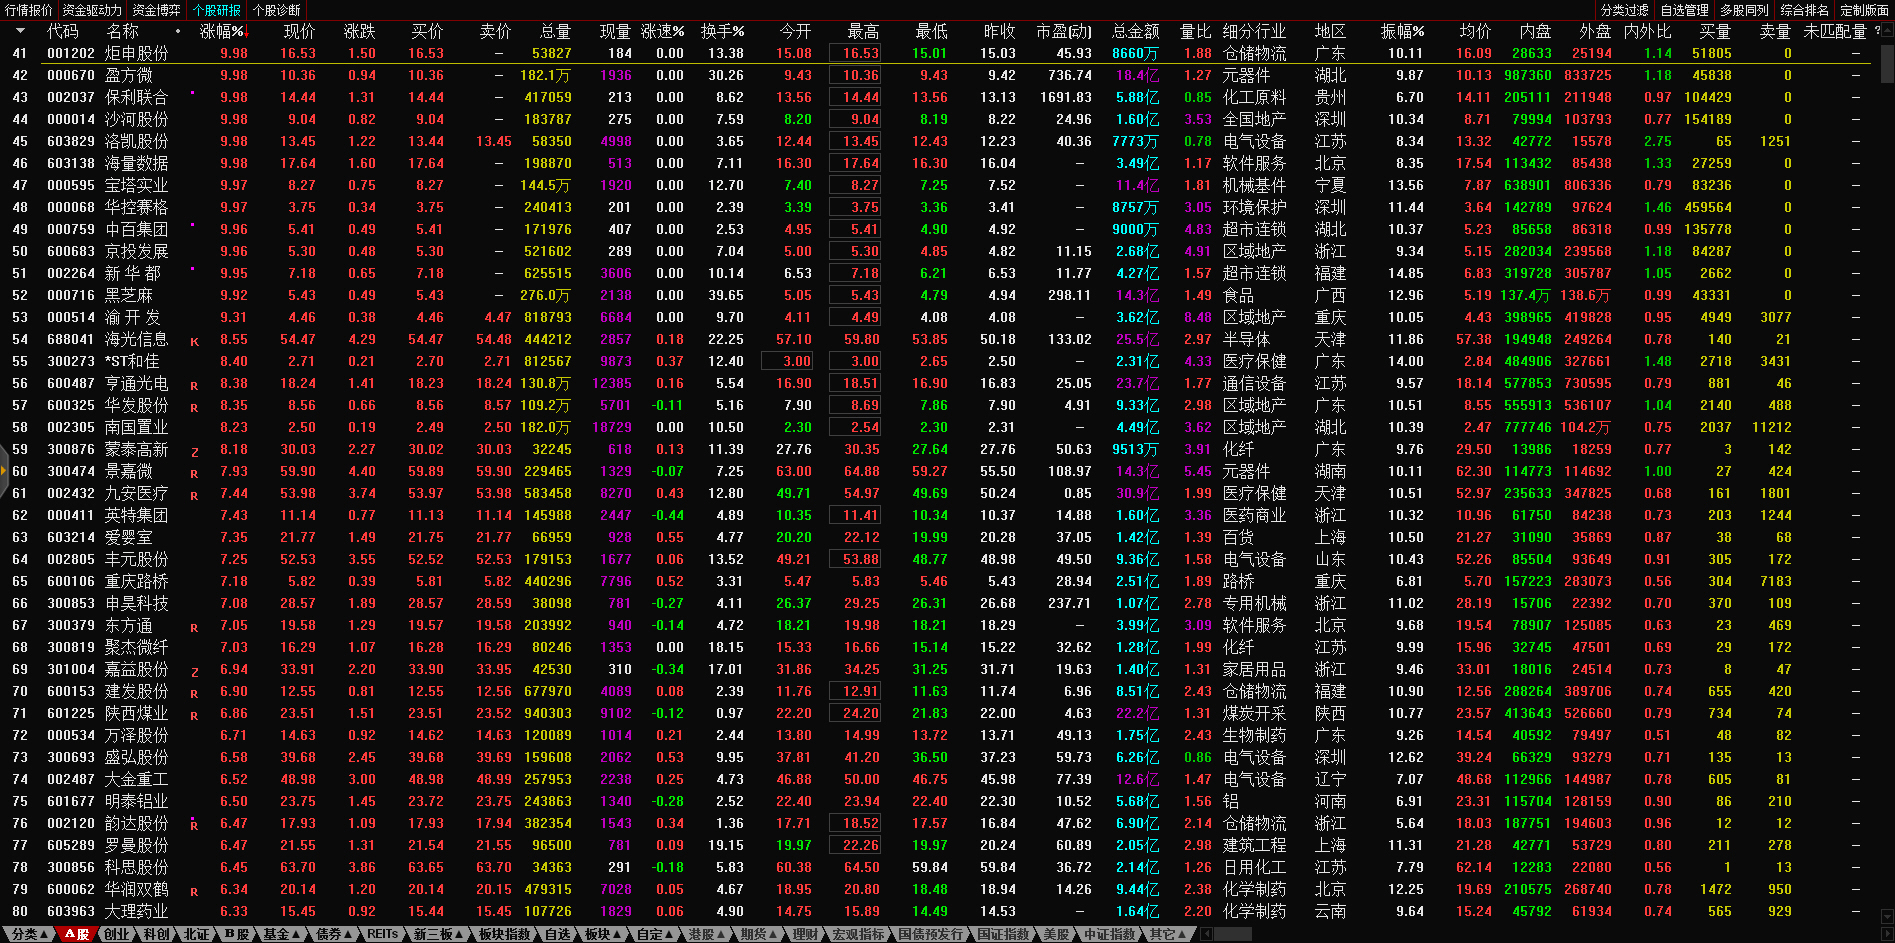This screenshot has height=943, width=1895.
Task: Click the scroll-up arrow on vertical scrollbar
Action: (1886, 31)
